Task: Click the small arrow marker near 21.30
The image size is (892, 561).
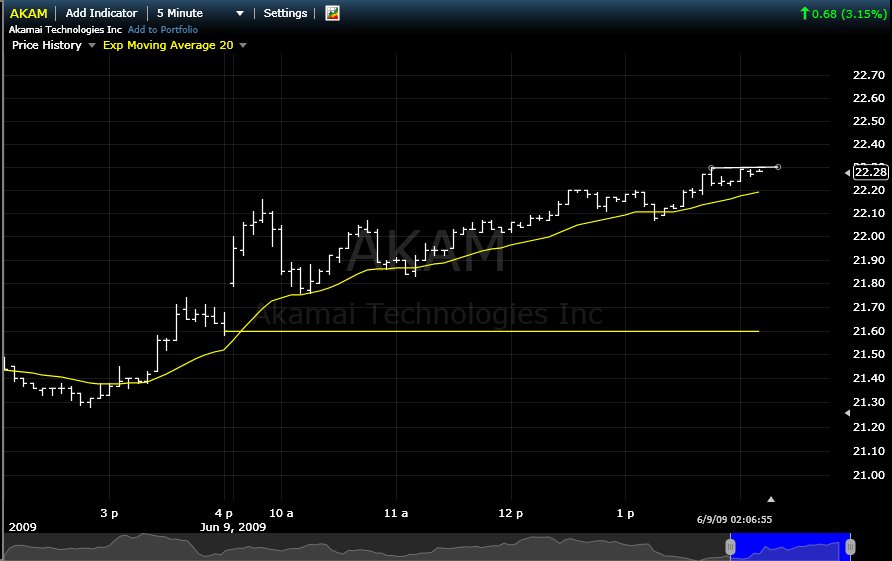Action: [x=848, y=413]
